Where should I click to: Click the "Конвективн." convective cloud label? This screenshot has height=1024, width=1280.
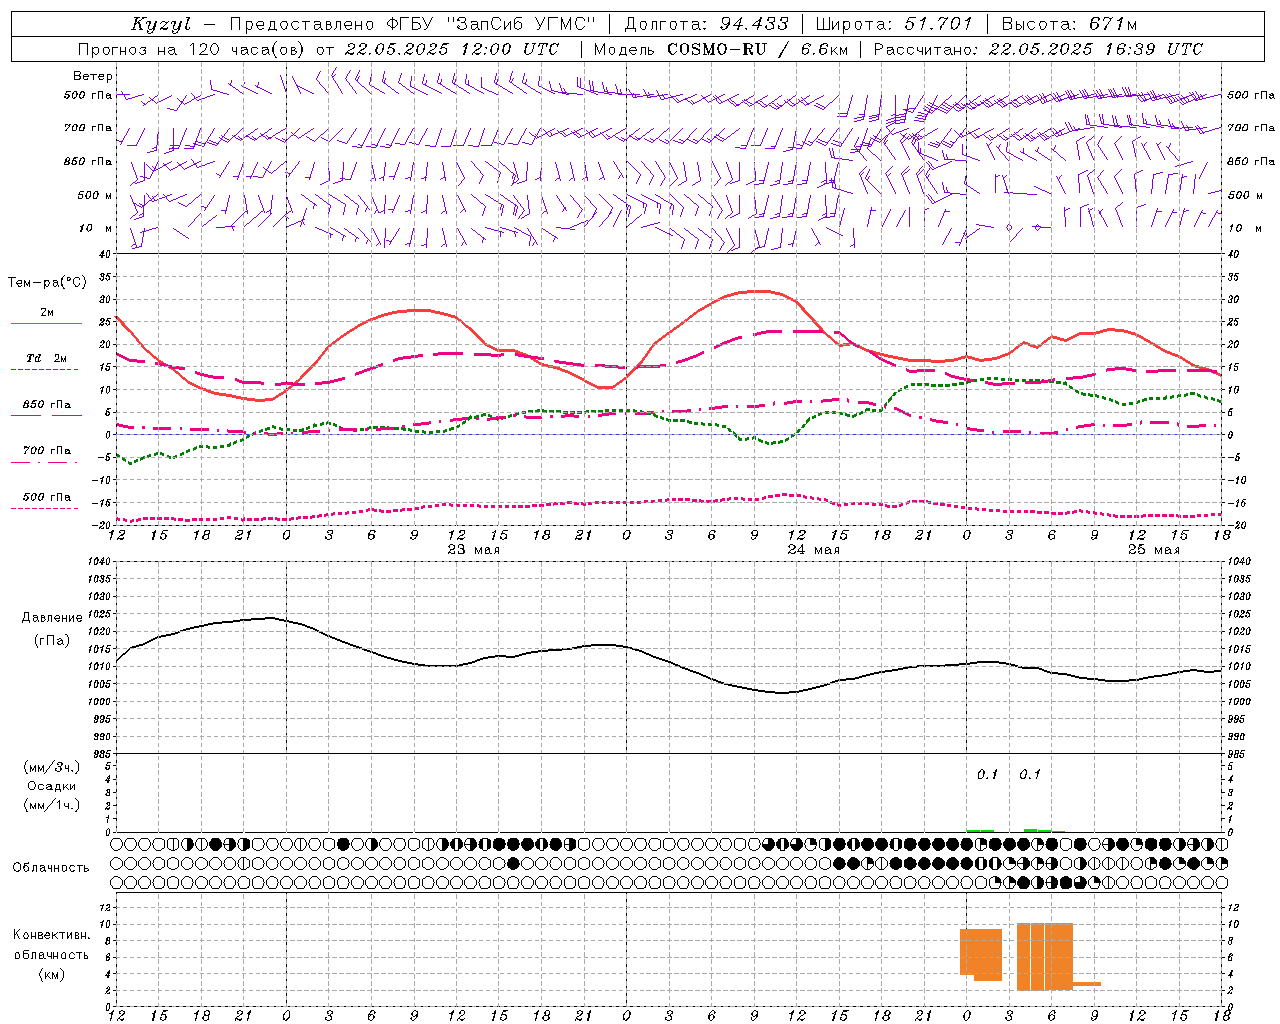52,935
